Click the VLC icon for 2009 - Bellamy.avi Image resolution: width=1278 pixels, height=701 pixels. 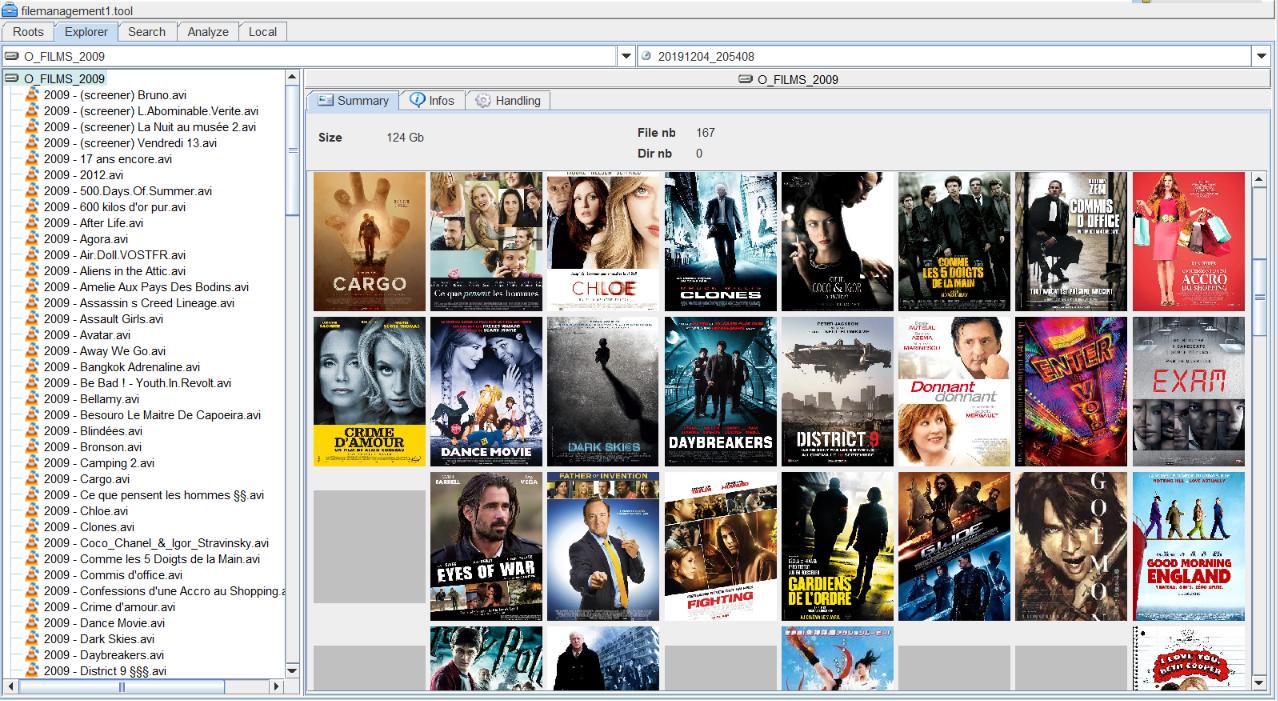(x=32, y=399)
